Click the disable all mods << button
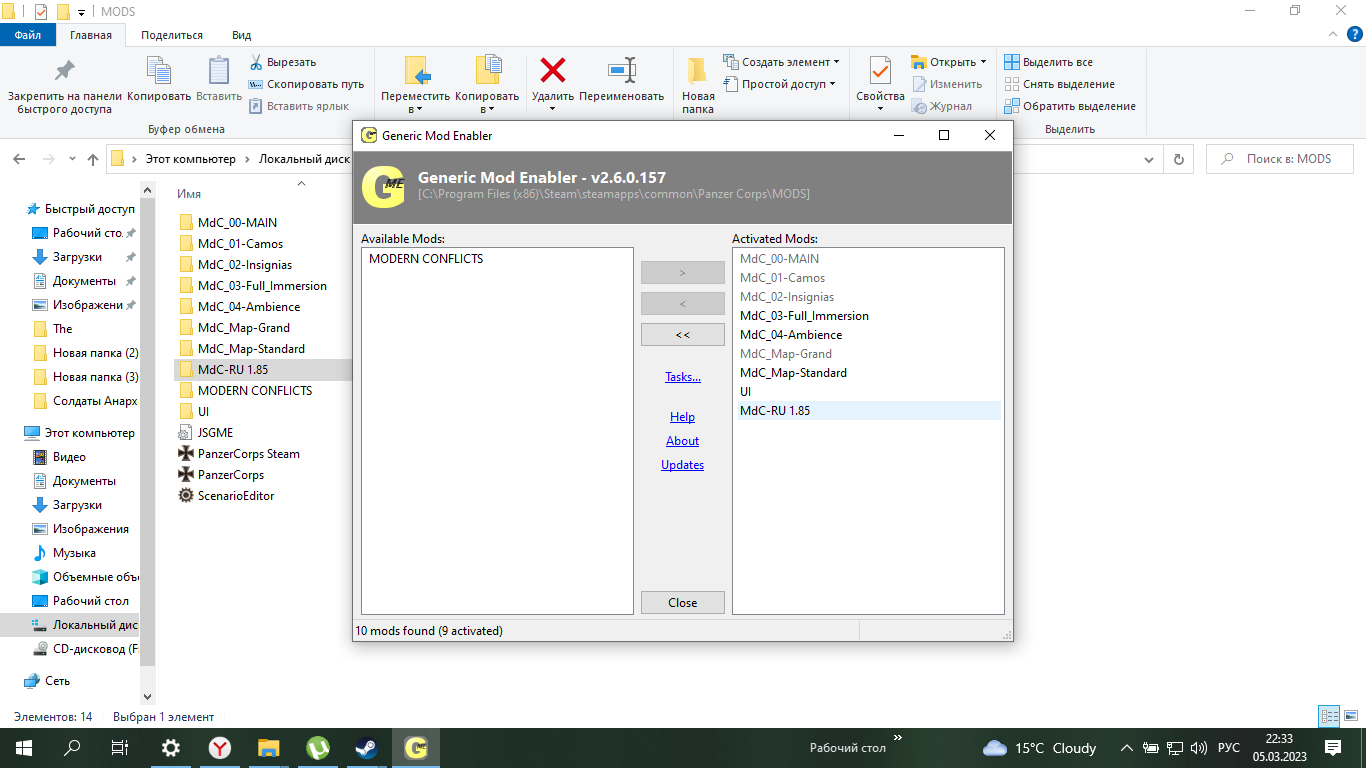Viewport: 1366px width, 768px height. pyautogui.click(x=682, y=335)
